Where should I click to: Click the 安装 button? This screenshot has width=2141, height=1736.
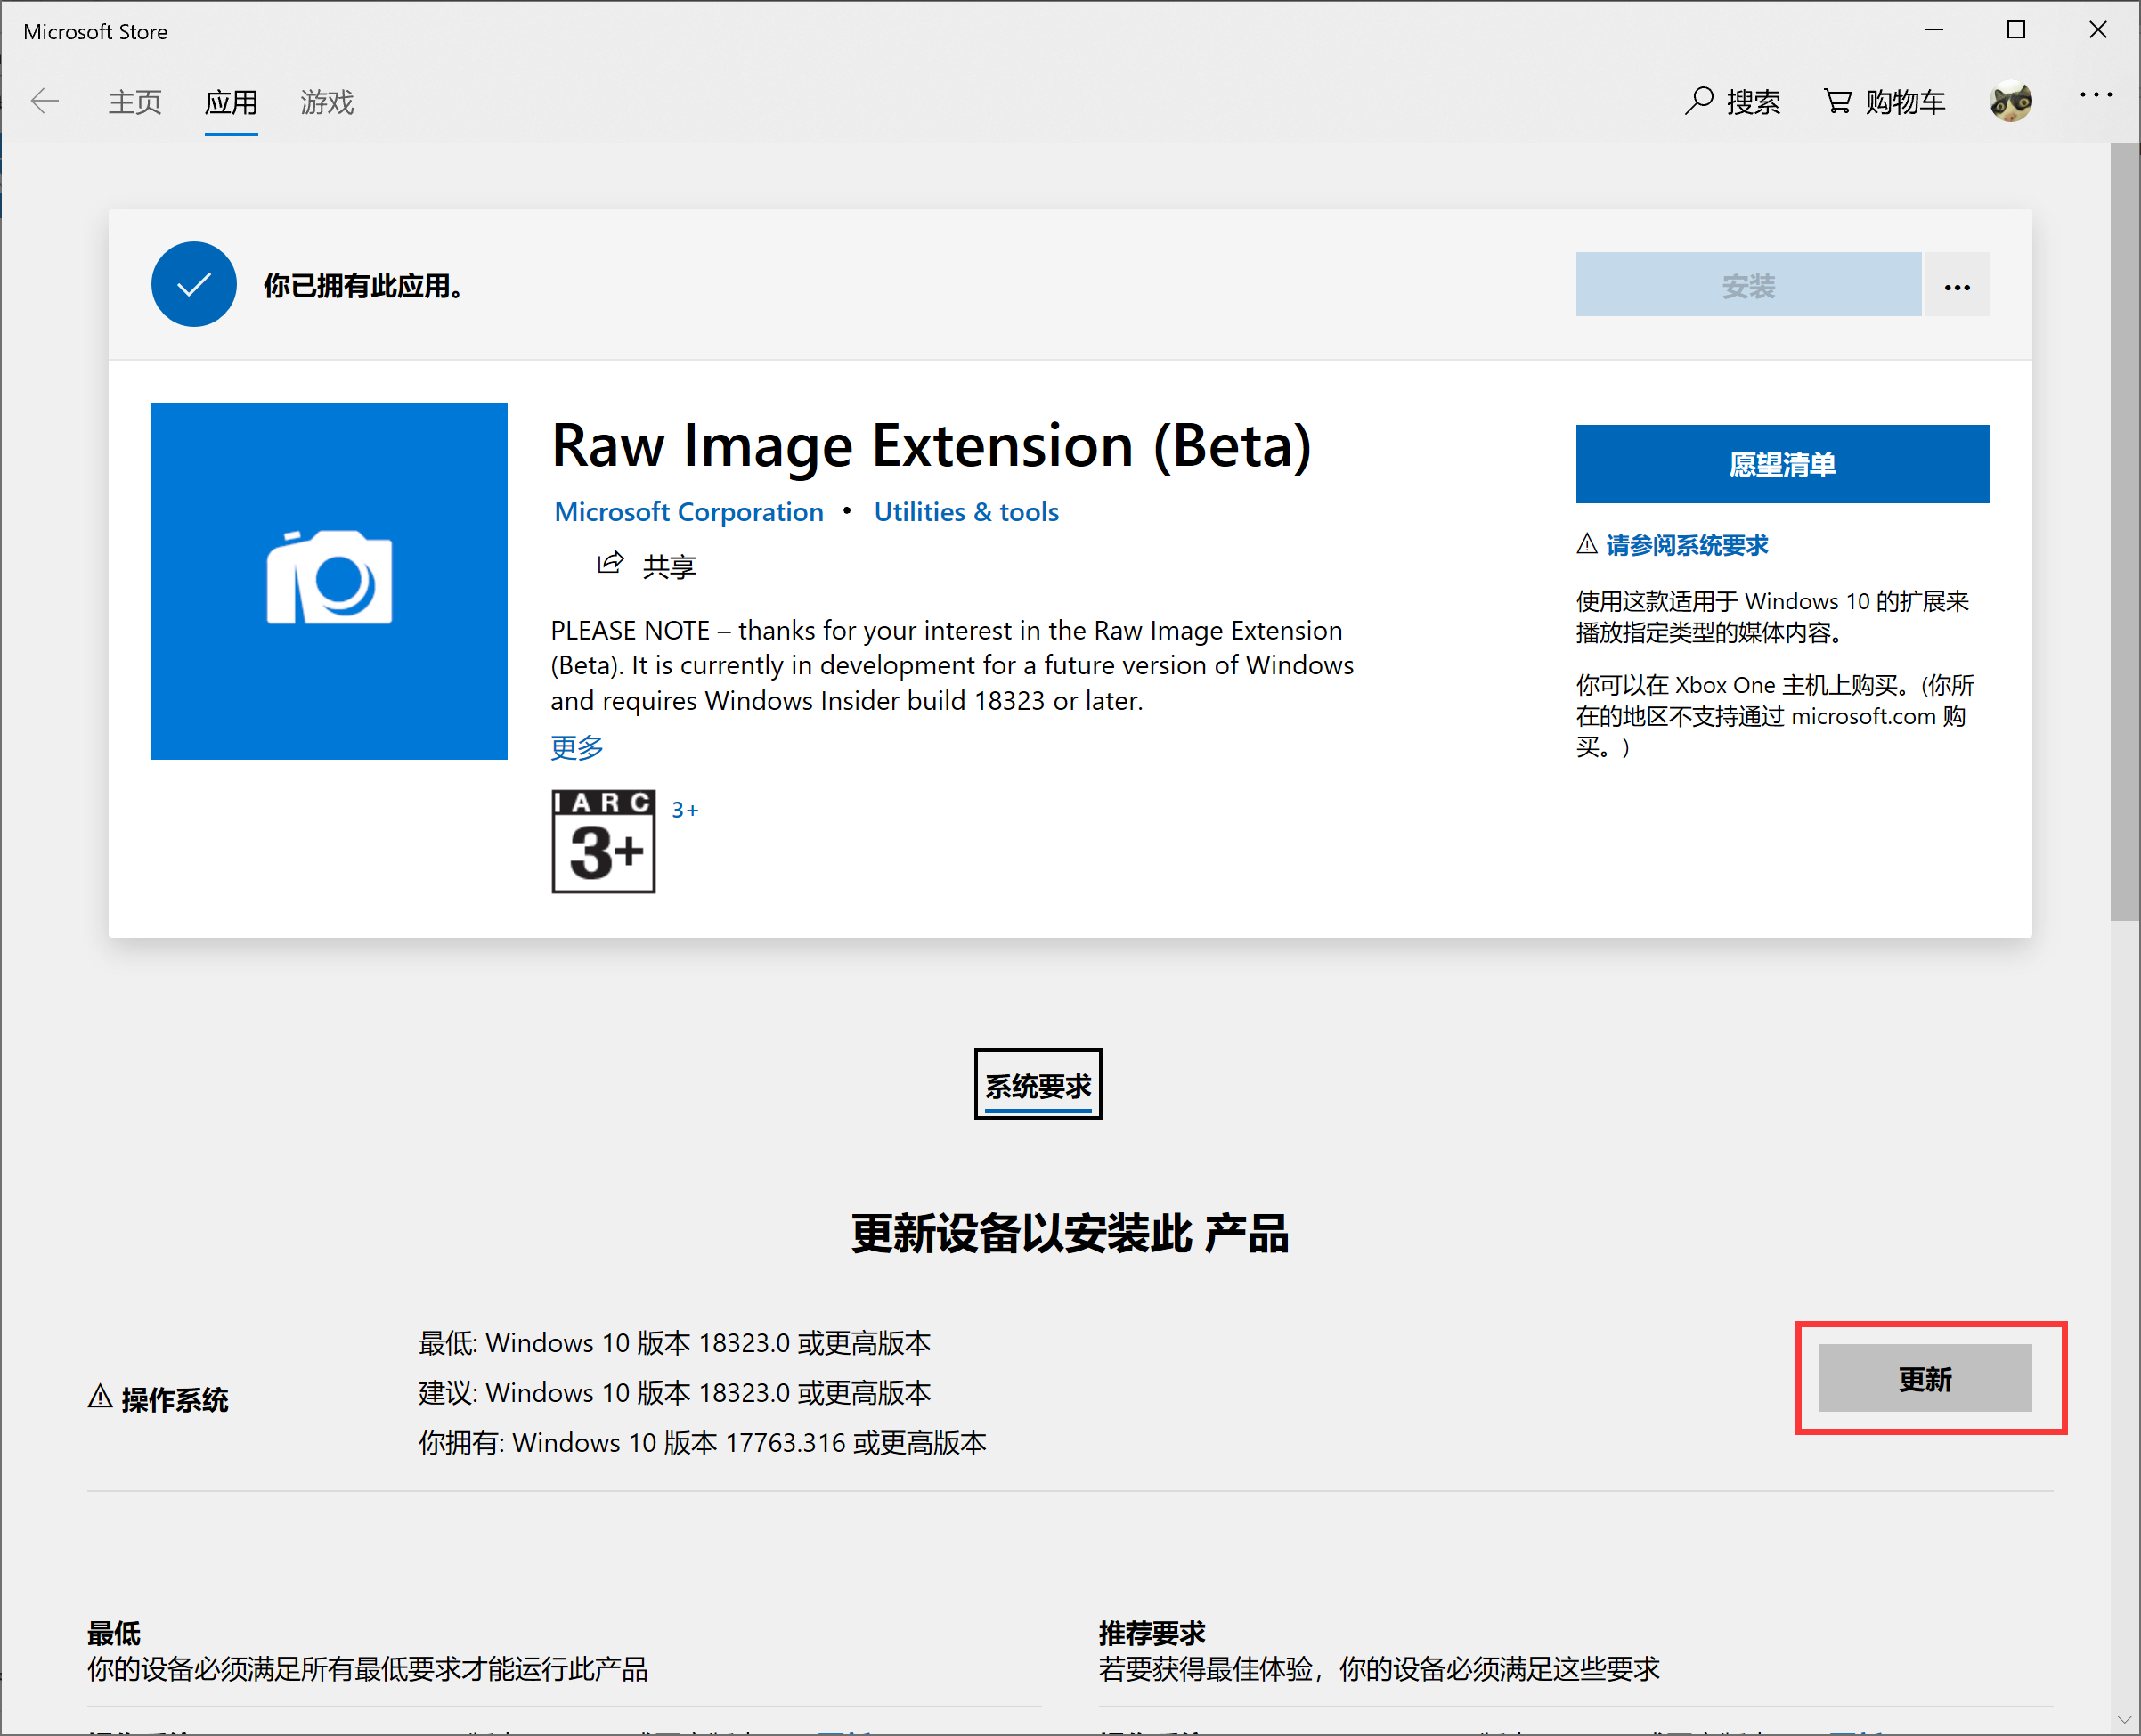pyautogui.click(x=1748, y=286)
